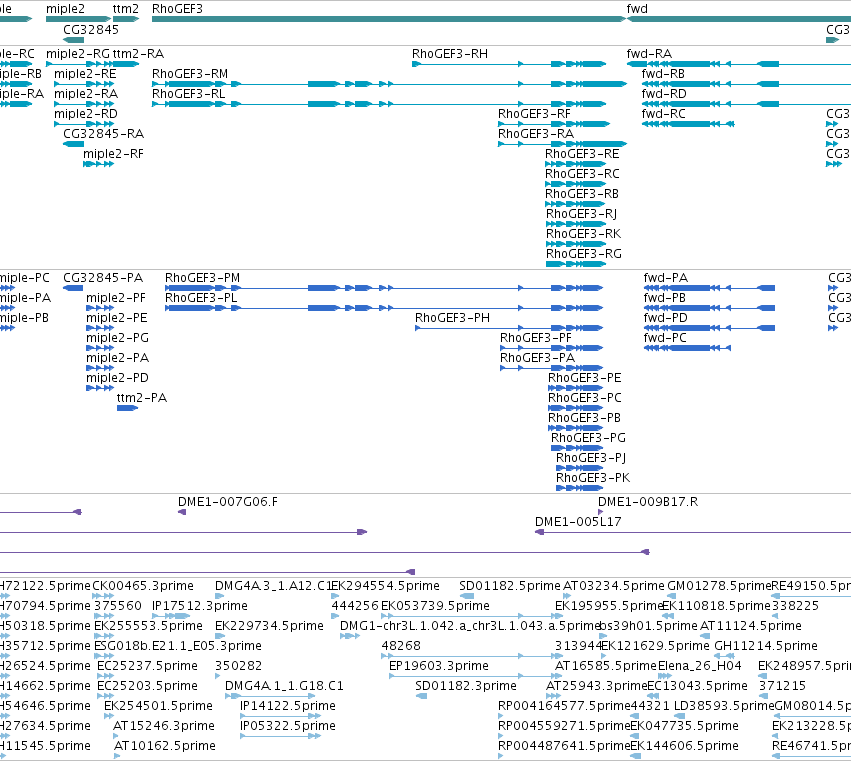Select EST EK053739.5prime
851x761 pixels.
[x=435, y=606]
